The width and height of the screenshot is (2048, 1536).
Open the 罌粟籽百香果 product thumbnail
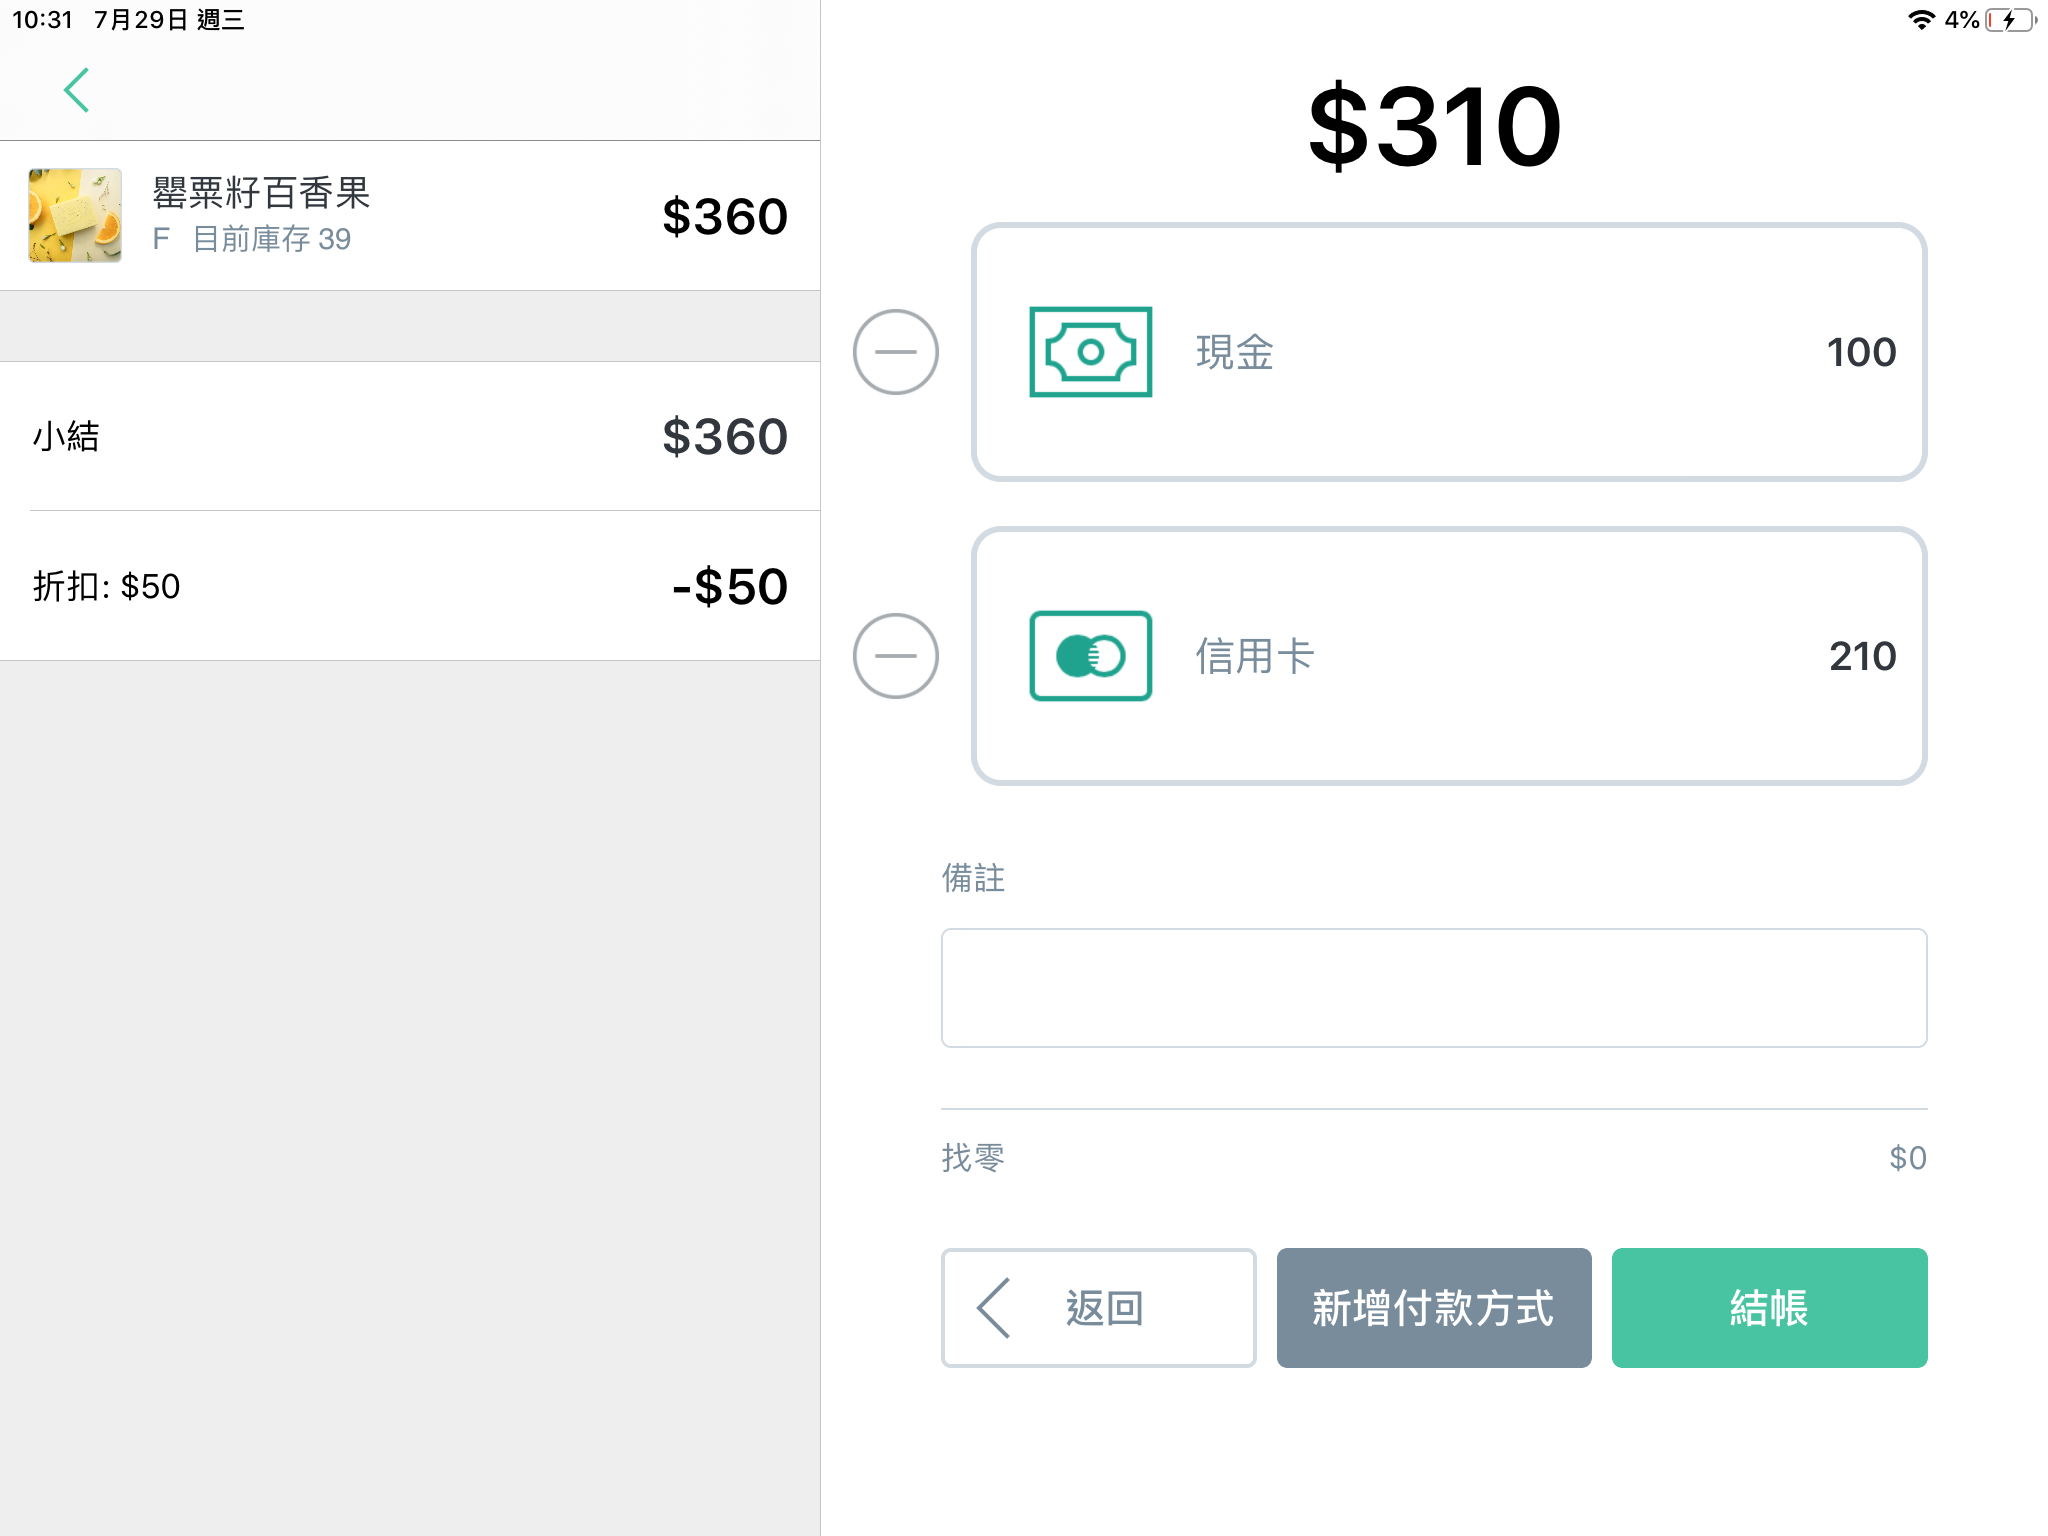pos(75,215)
